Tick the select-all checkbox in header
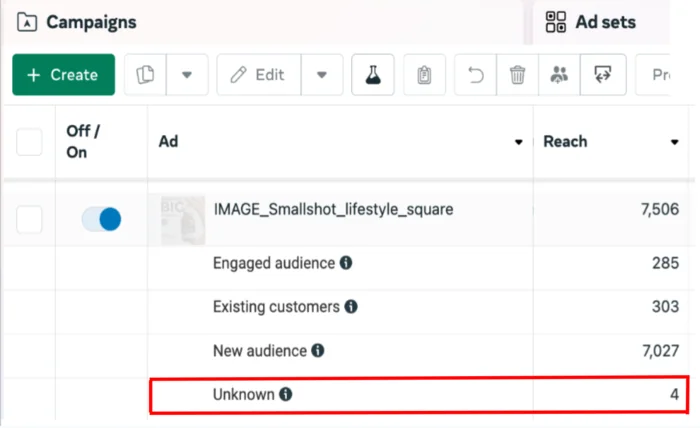700x428 pixels. point(29,142)
